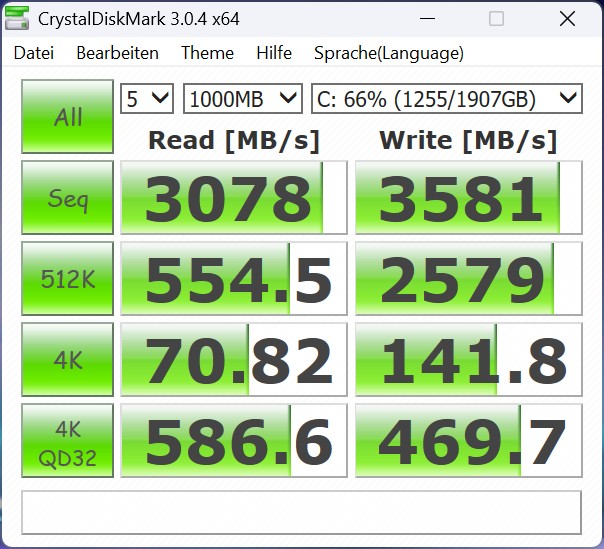The height and width of the screenshot is (549, 604).
Task: Click the Seq read result 3078
Action: pos(234,197)
